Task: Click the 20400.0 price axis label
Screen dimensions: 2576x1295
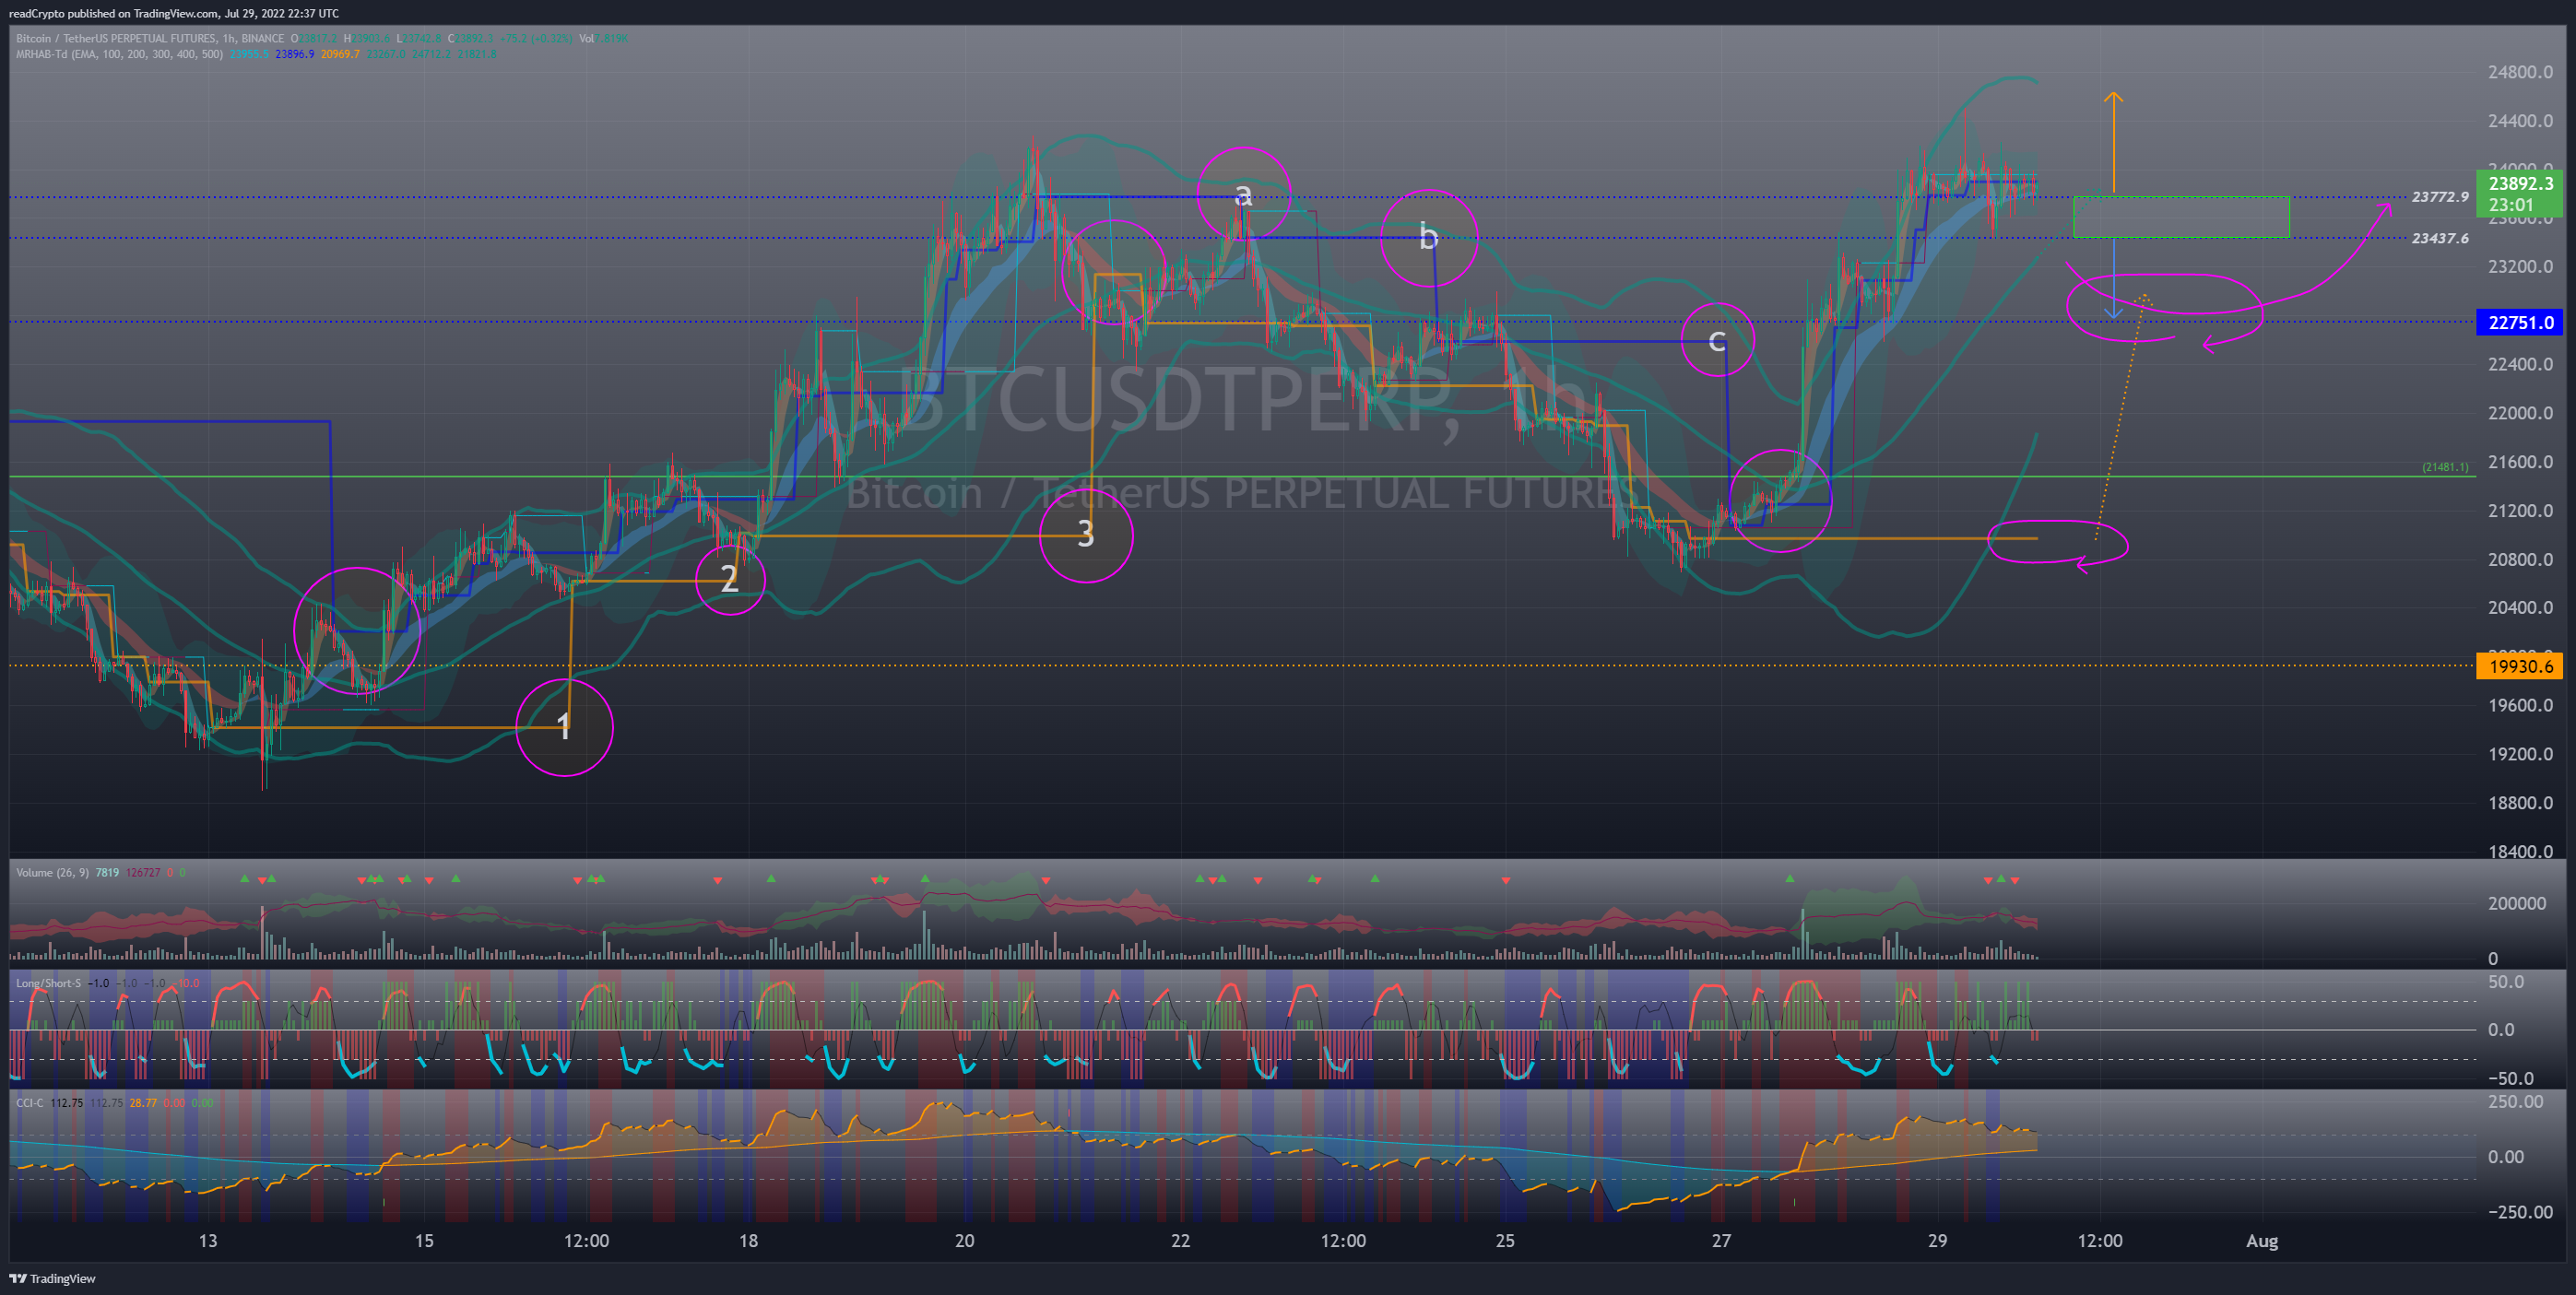Action: click(2520, 608)
